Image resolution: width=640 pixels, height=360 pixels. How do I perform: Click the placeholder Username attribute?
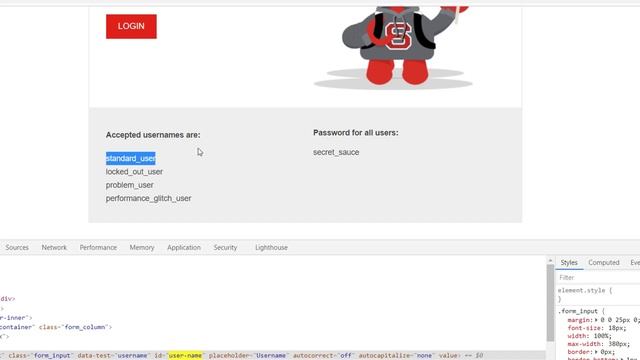(x=249, y=356)
